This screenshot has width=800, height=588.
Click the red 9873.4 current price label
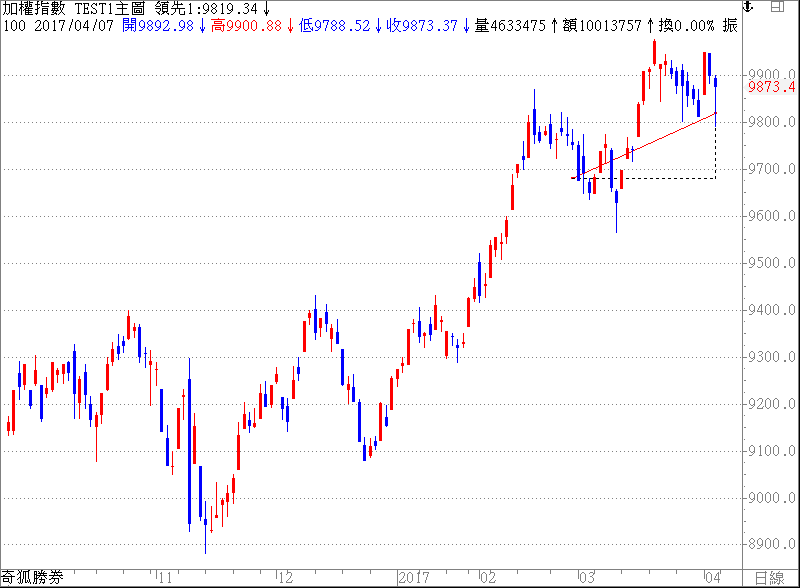point(771,87)
